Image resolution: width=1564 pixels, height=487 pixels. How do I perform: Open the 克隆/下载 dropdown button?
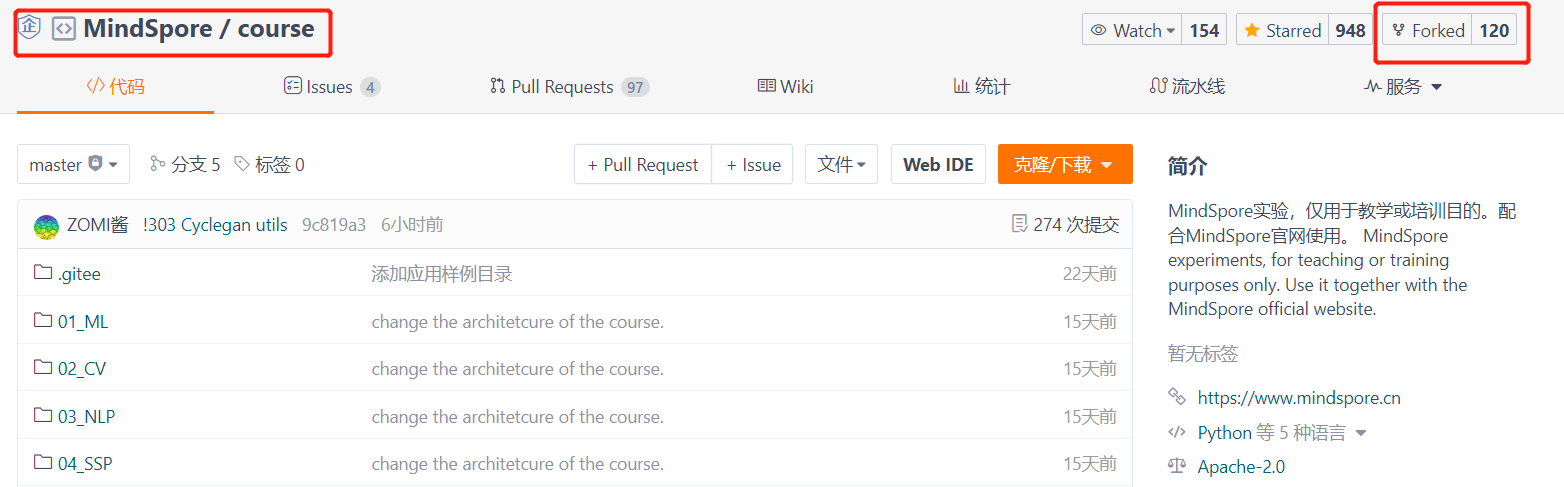click(x=1065, y=164)
